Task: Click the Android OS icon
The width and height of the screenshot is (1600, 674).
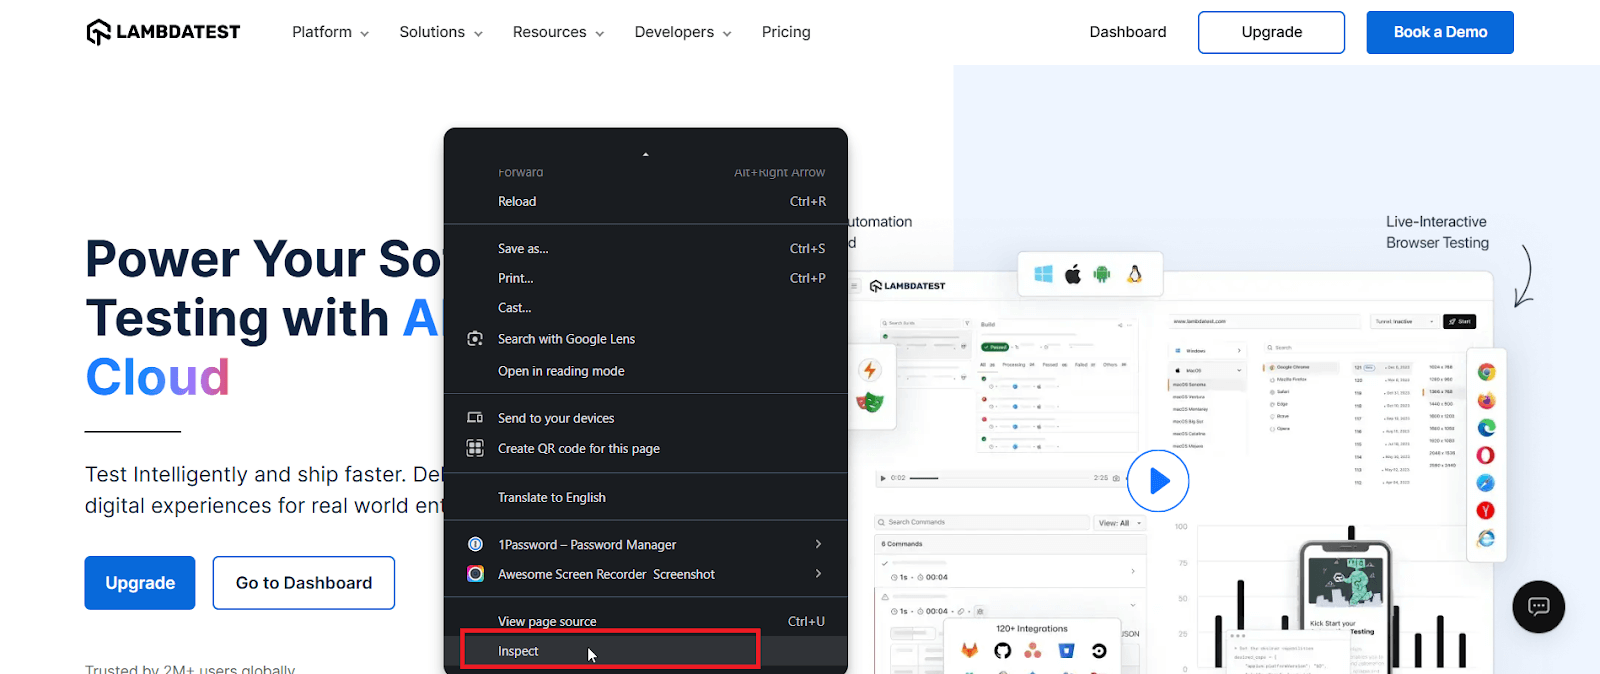Action: coord(1102,274)
